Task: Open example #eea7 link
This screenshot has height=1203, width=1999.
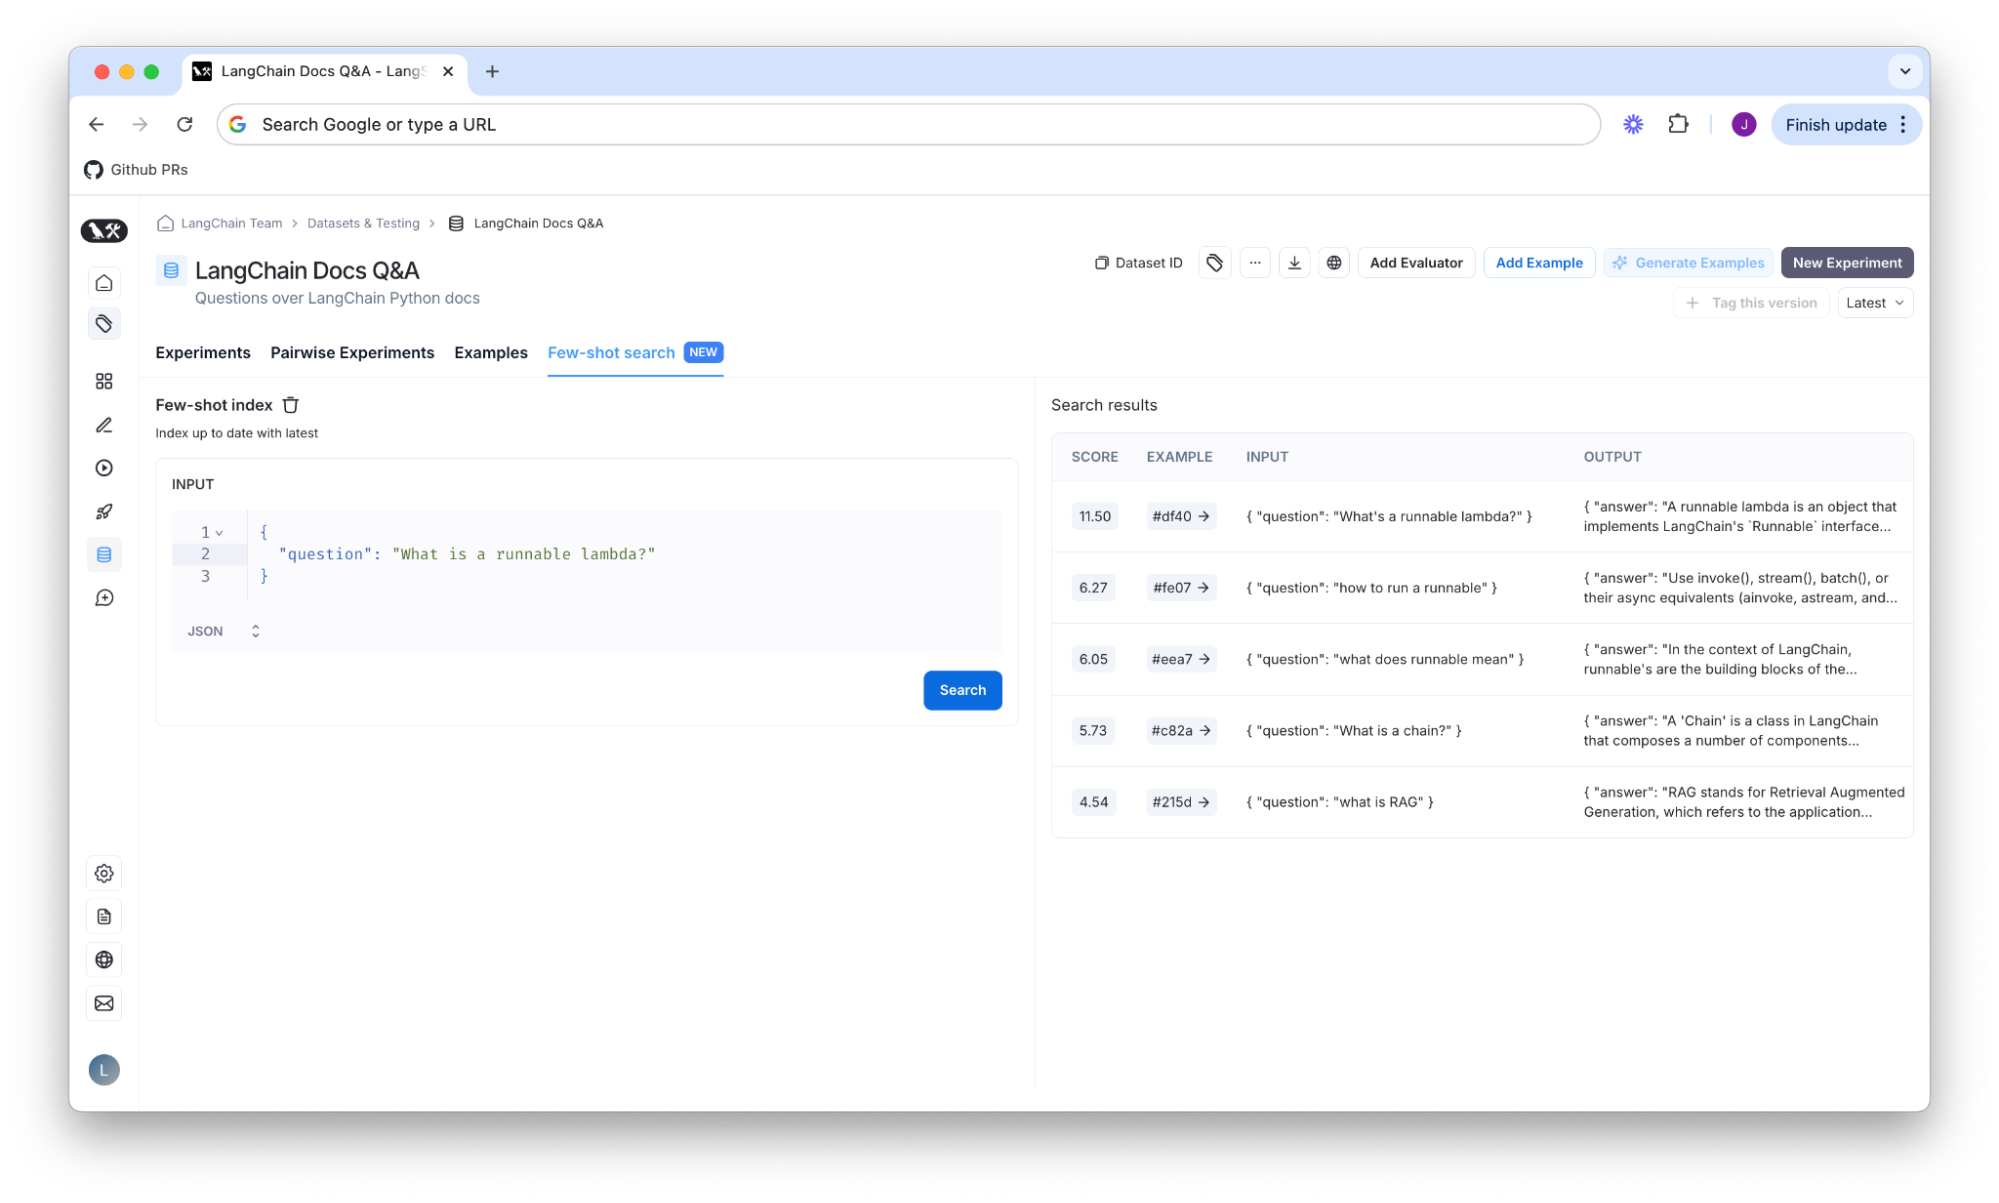Action: tap(1180, 659)
